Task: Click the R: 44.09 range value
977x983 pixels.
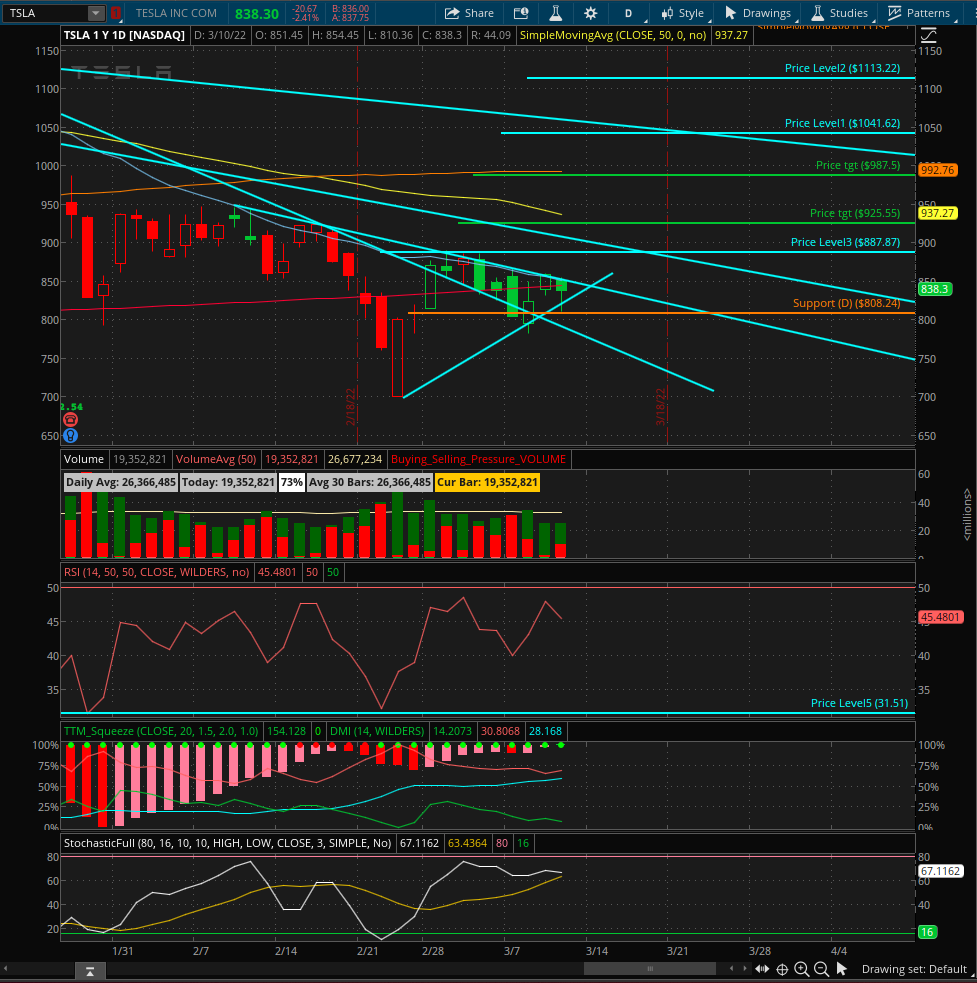Action: 491,35
